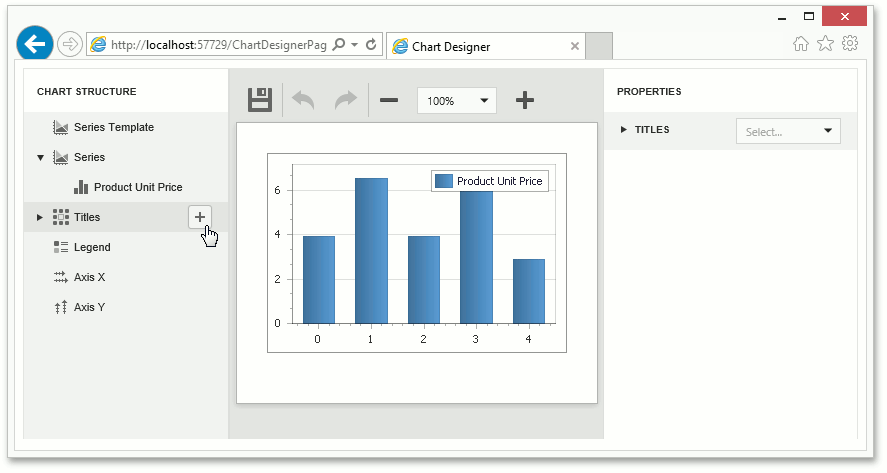The width and height of the screenshot is (887, 473).
Task: Open browser Tools gear menu
Action: pyautogui.click(x=850, y=43)
